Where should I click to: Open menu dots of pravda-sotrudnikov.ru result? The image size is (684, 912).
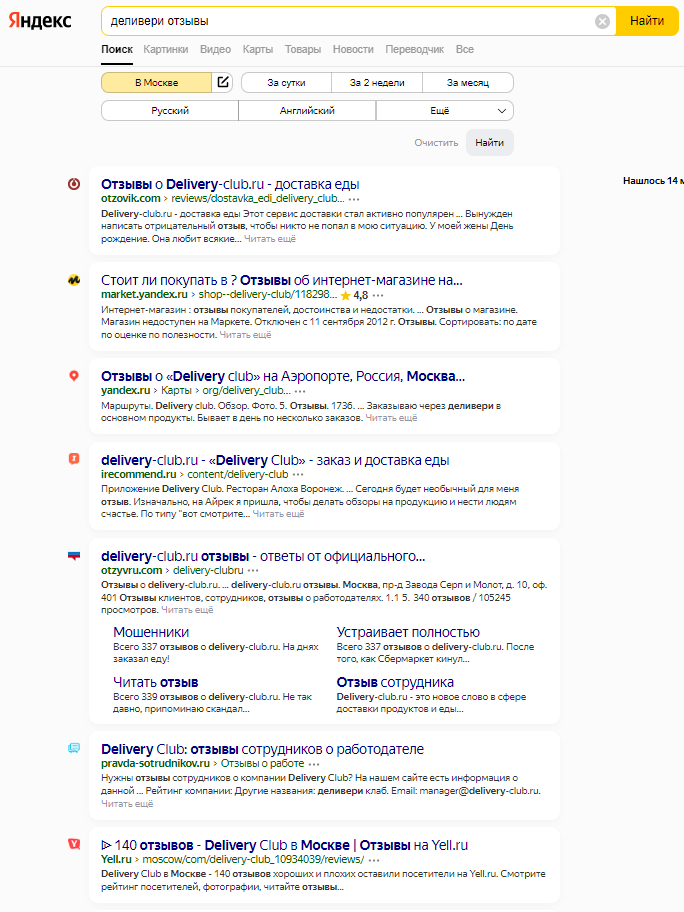point(314,764)
